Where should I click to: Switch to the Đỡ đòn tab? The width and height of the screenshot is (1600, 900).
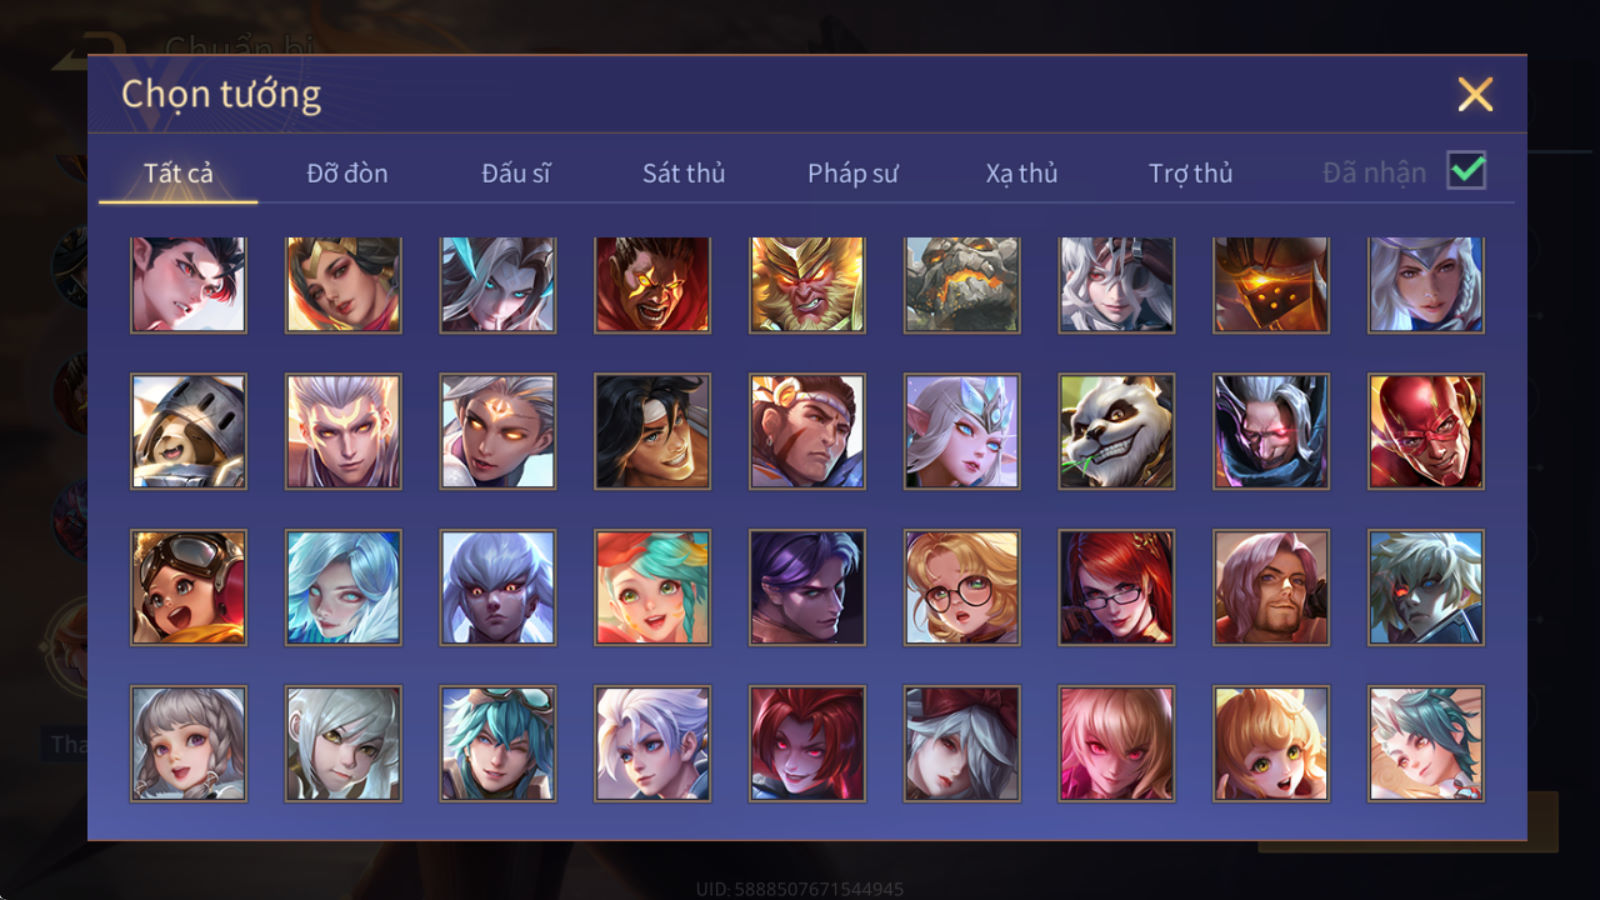347,173
